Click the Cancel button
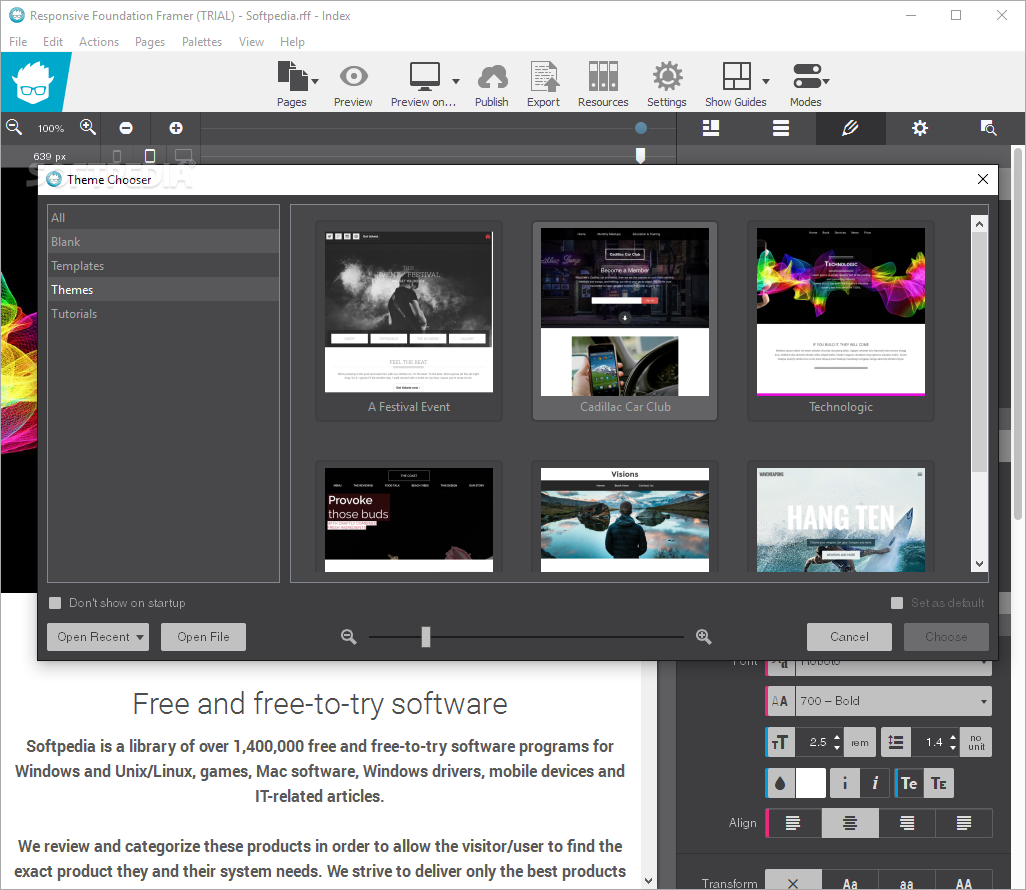The height and width of the screenshot is (890, 1026). click(849, 637)
